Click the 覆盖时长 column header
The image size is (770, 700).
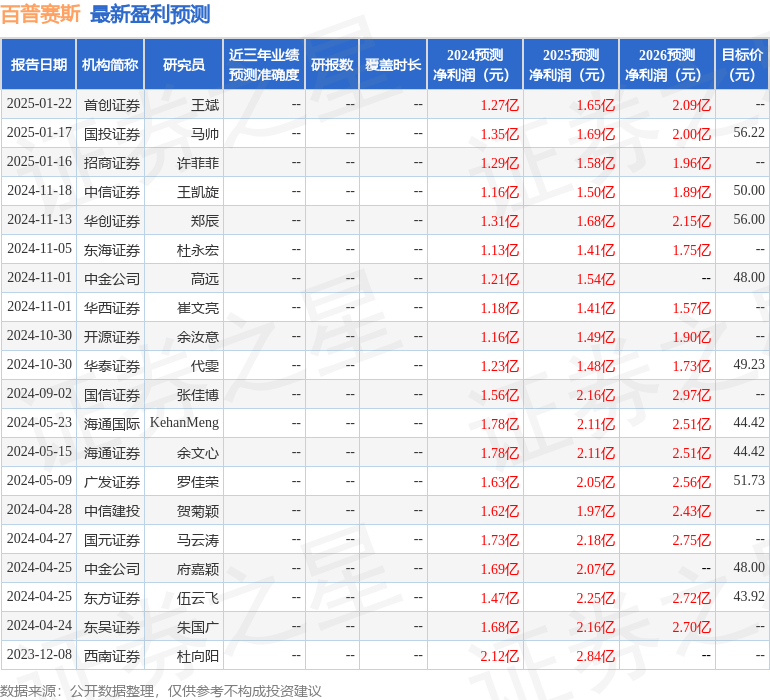pyautogui.click(x=393, y=64)
